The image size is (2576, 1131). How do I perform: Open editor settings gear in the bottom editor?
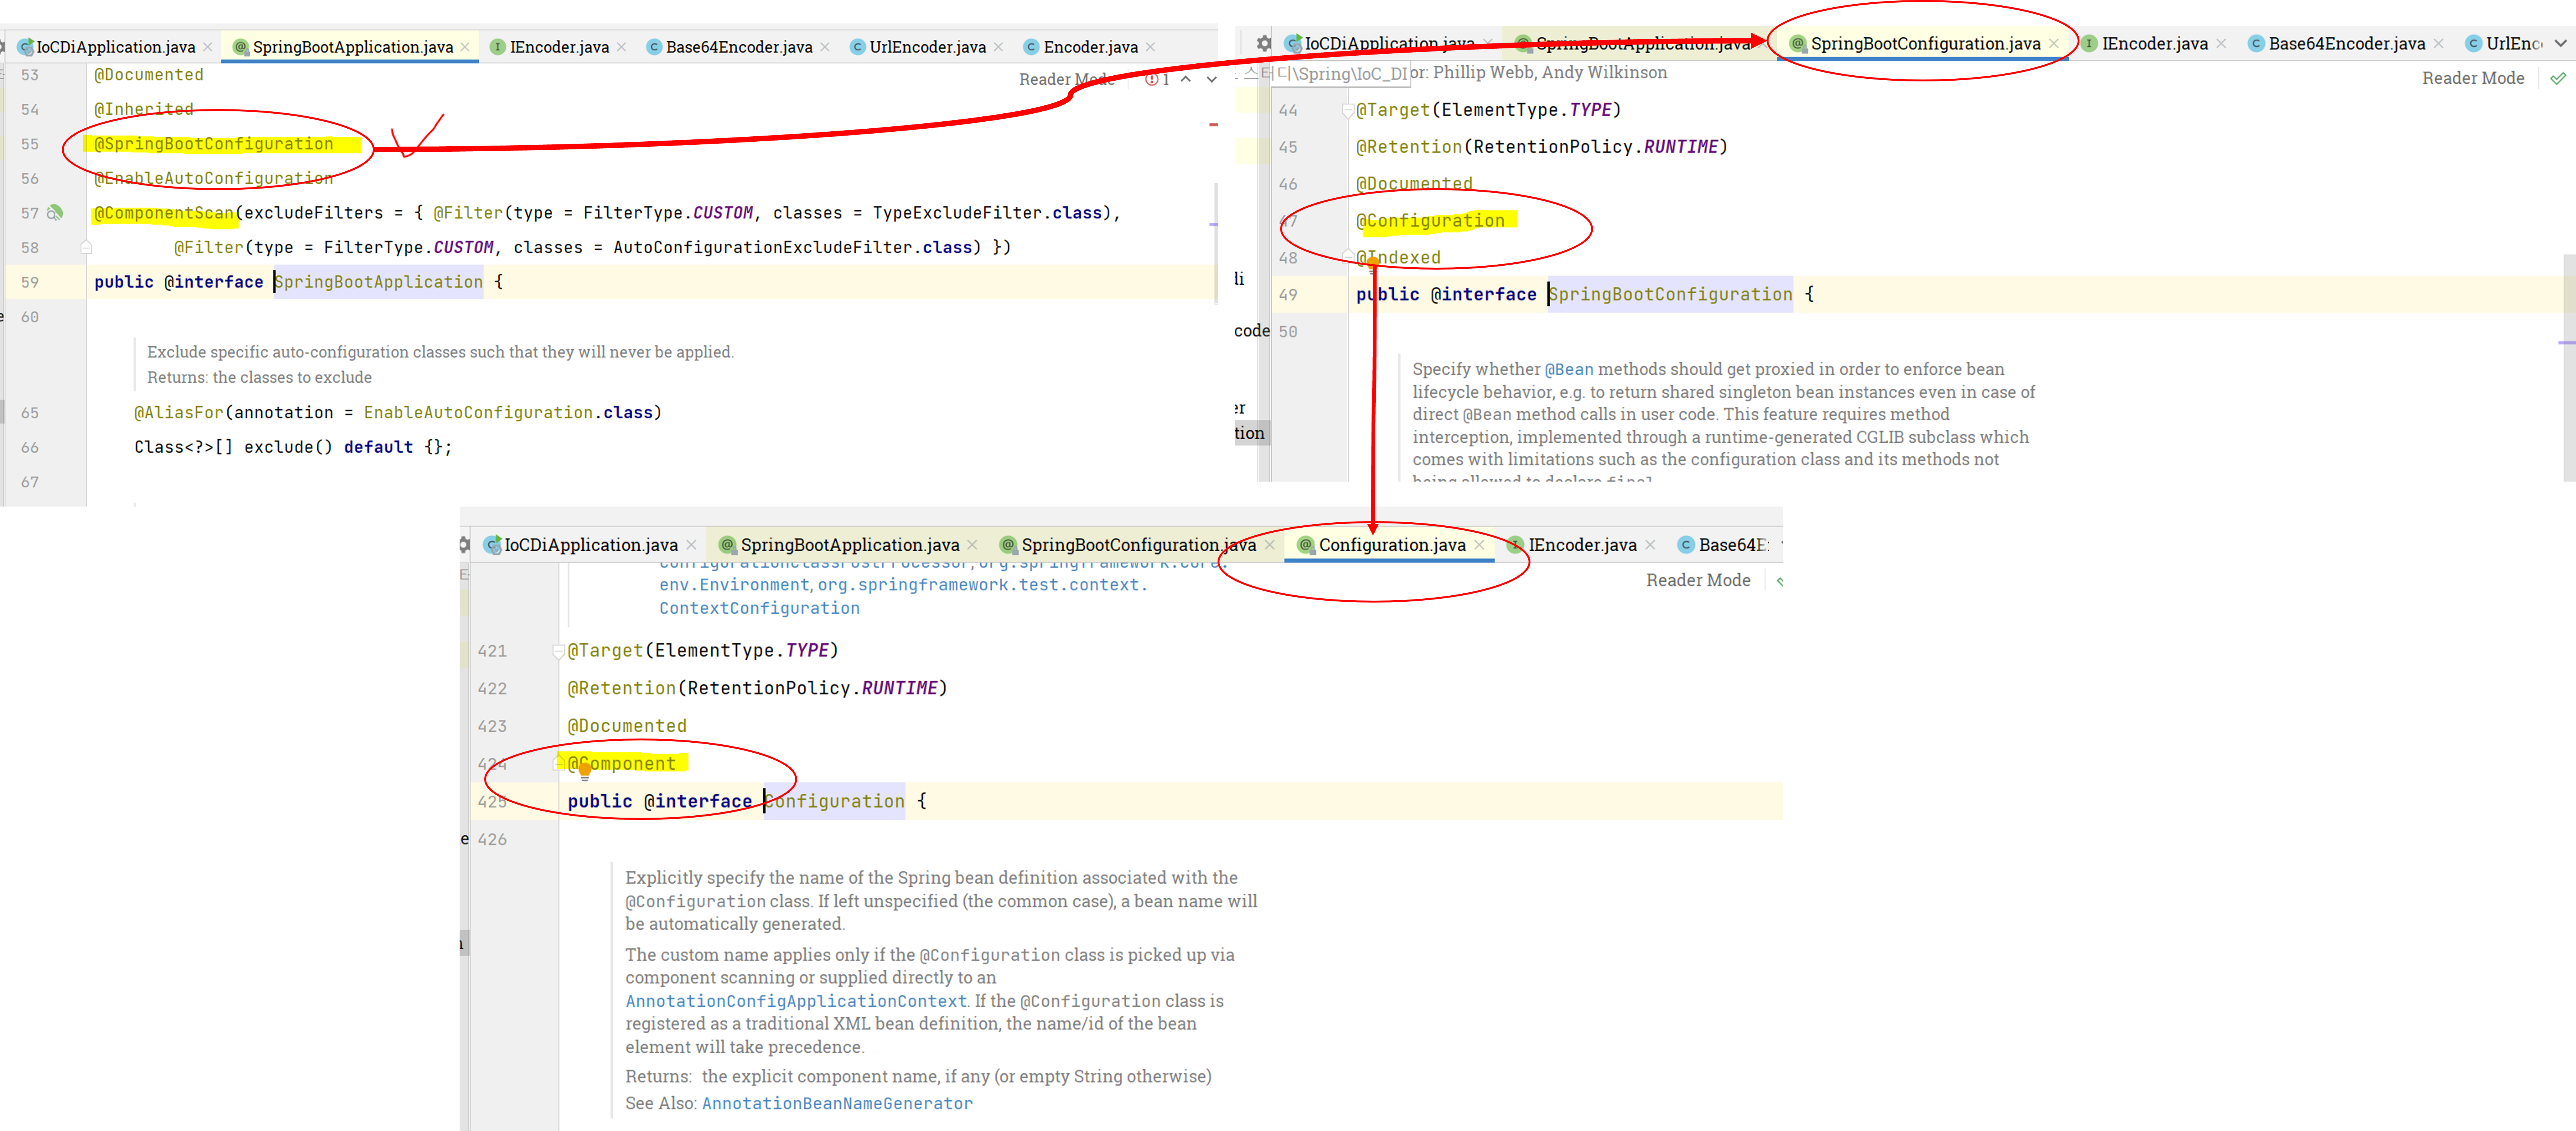464,544
